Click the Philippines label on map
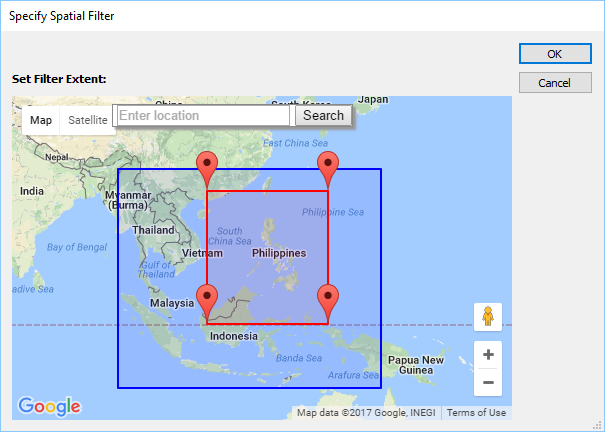 pos(279,253)
